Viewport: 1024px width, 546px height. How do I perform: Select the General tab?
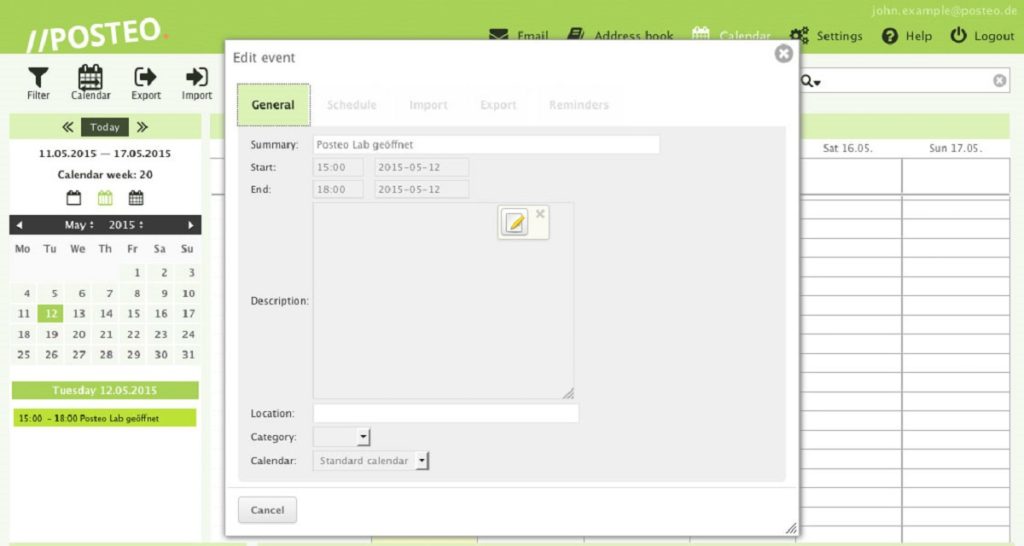273,105
